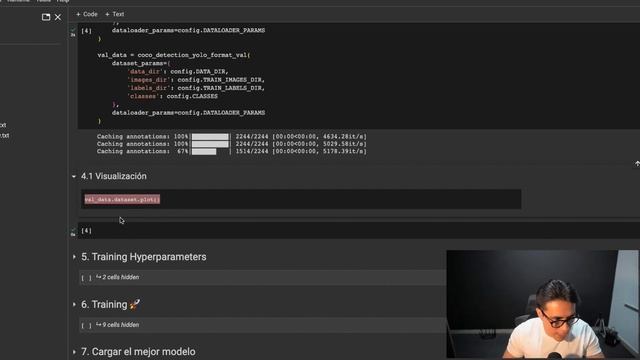The image size is (640, 360).
Task: Click the first Caching annotations output line
Action: coord(231,136)
